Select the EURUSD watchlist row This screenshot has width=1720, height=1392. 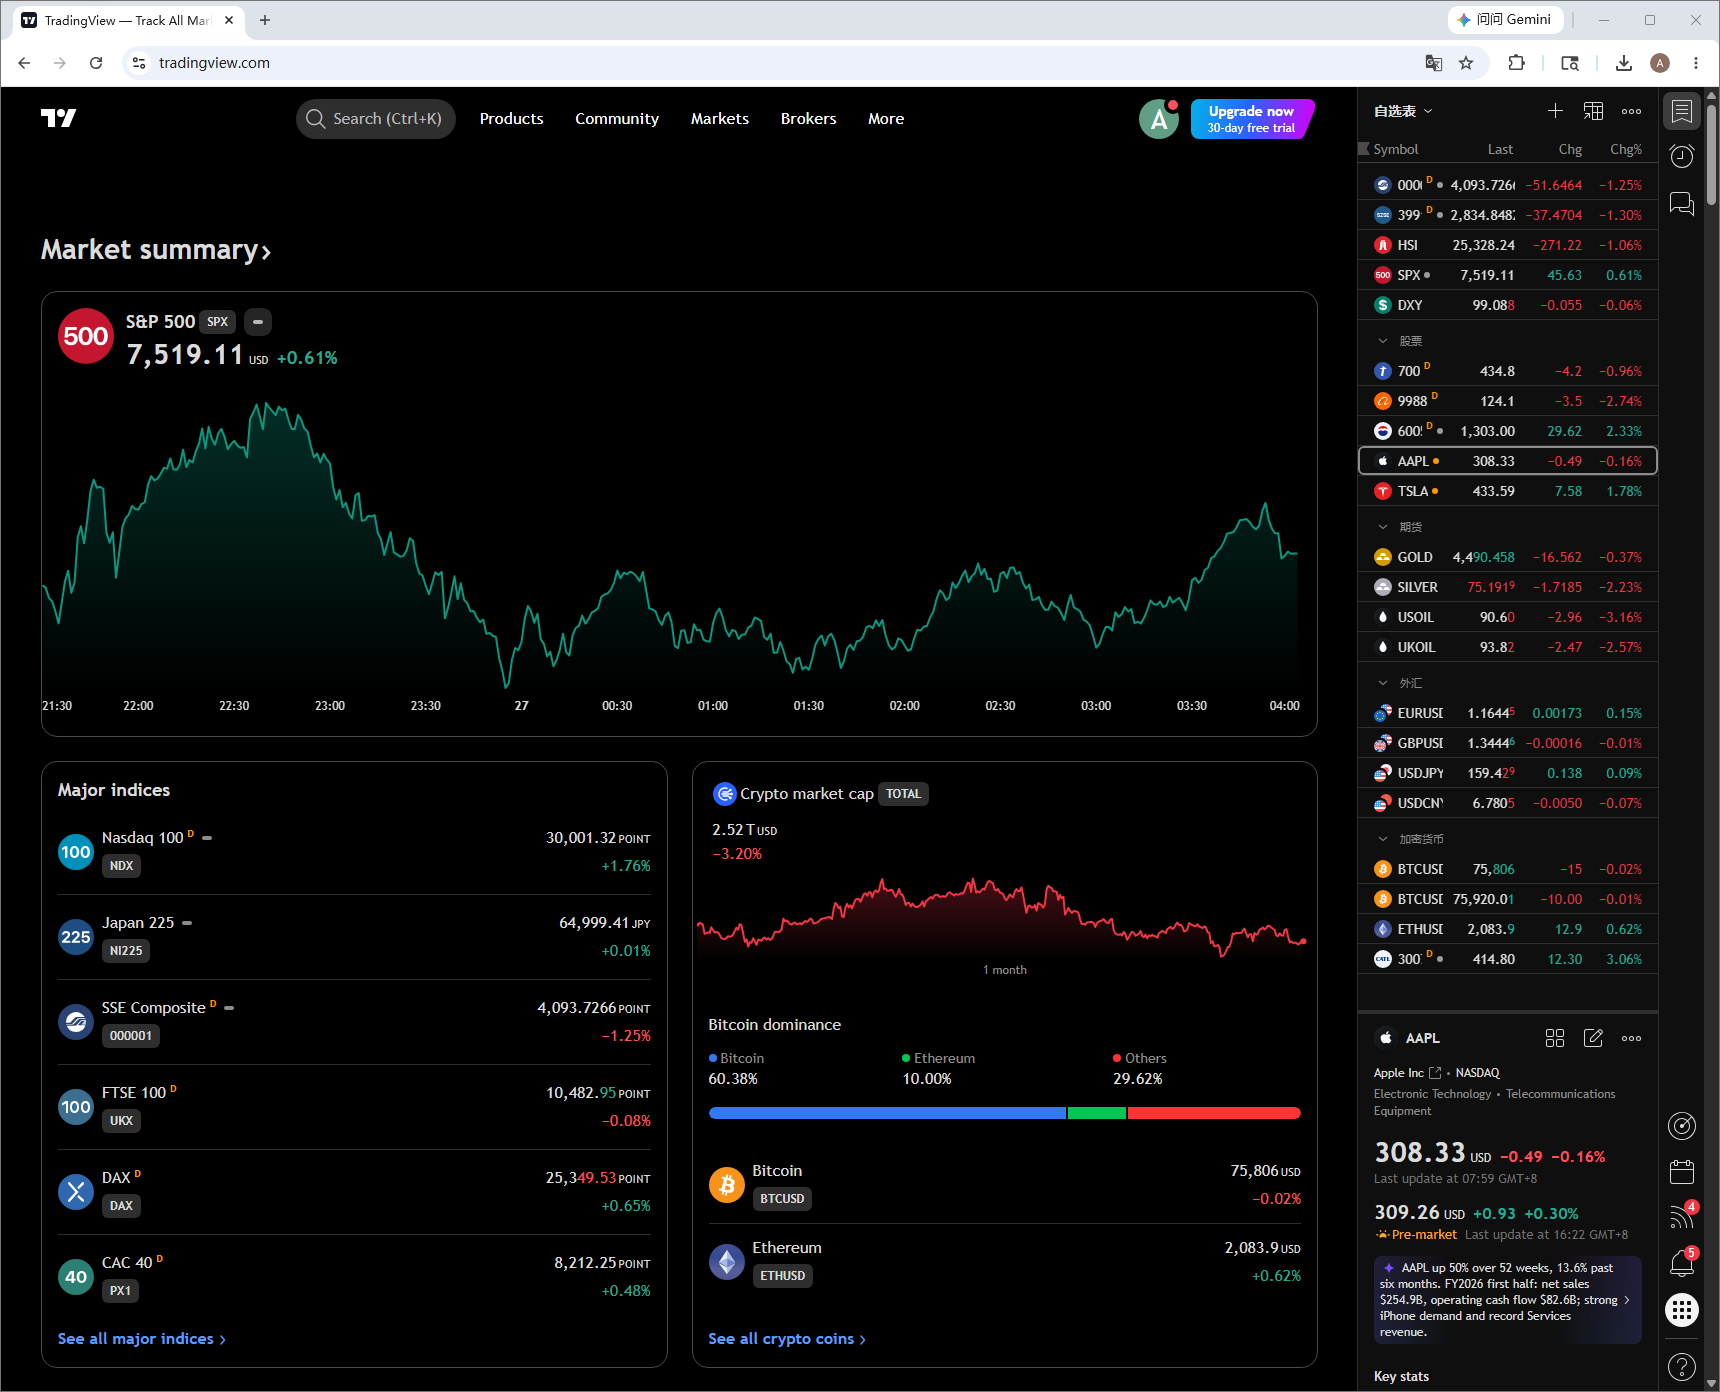[x=1508, y=713]
